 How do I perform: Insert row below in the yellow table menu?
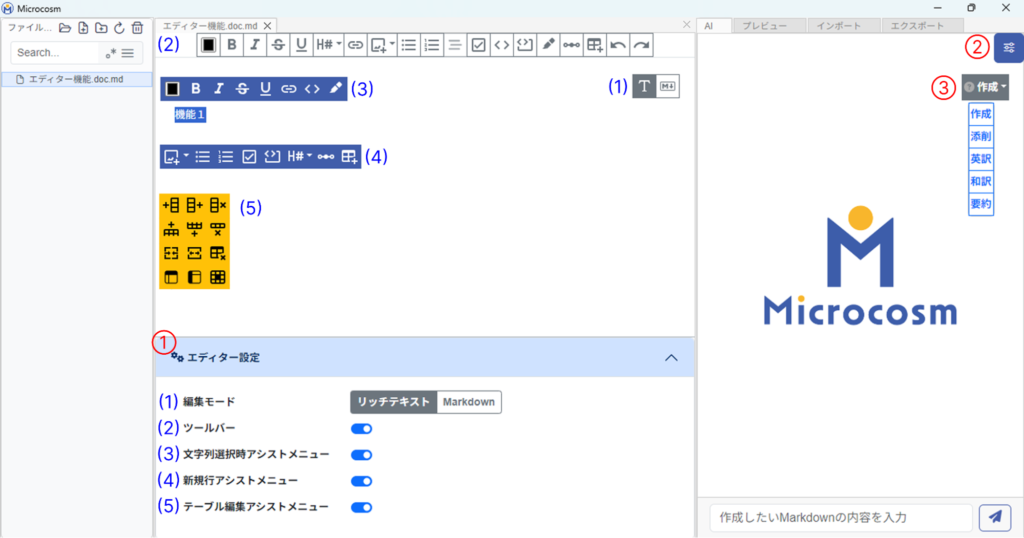[x=195, y=229]
